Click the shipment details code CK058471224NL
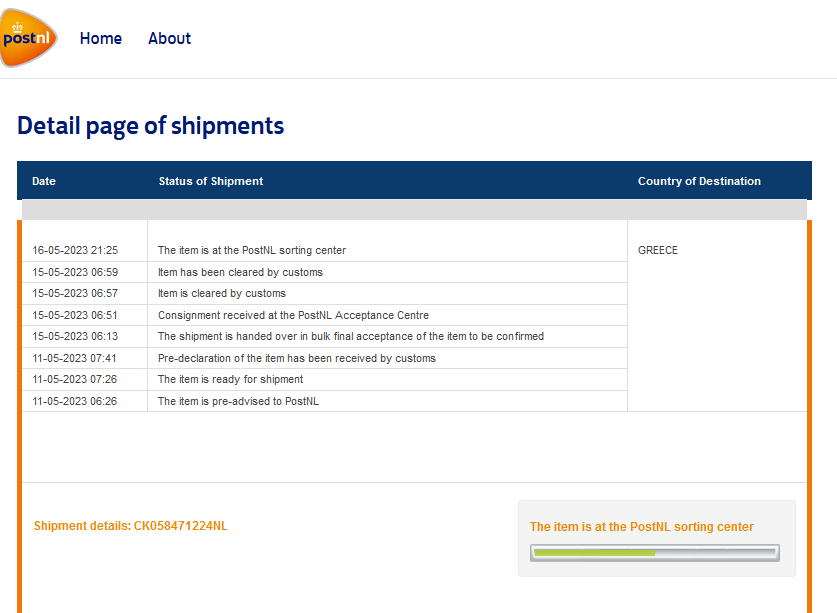 180,526
